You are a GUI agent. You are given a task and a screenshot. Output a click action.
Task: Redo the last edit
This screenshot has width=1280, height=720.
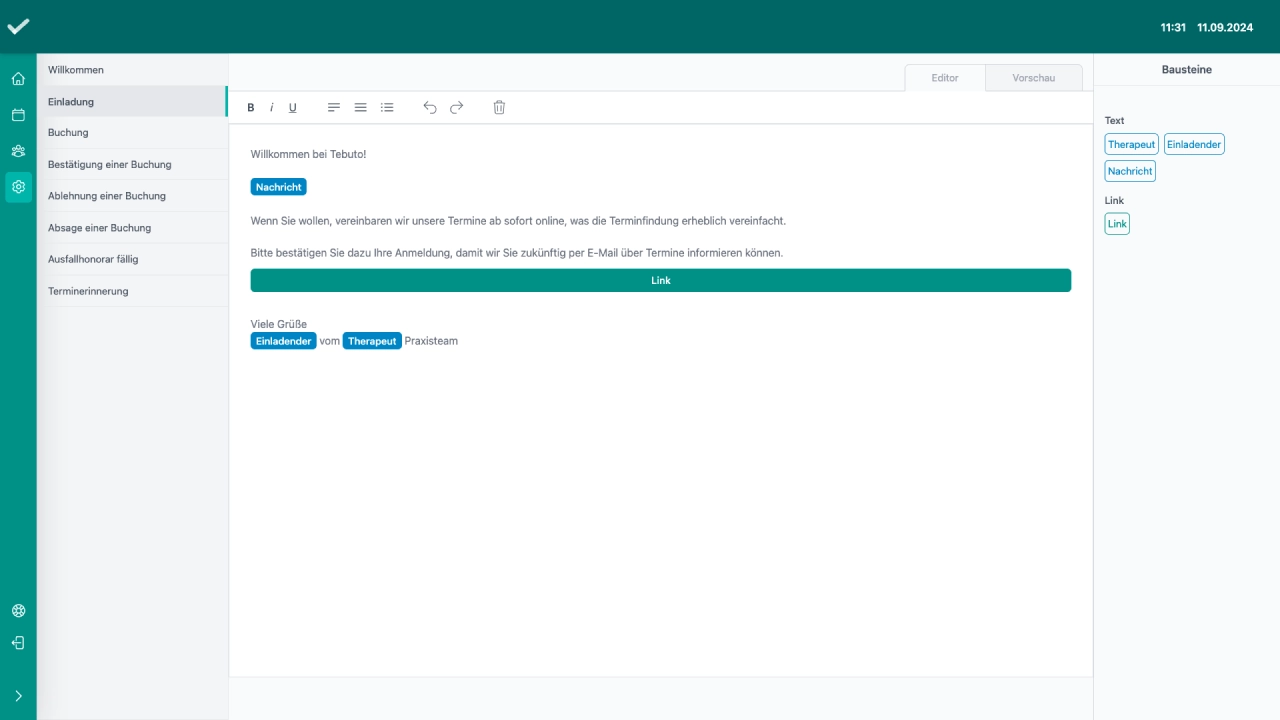coord(456,108)
